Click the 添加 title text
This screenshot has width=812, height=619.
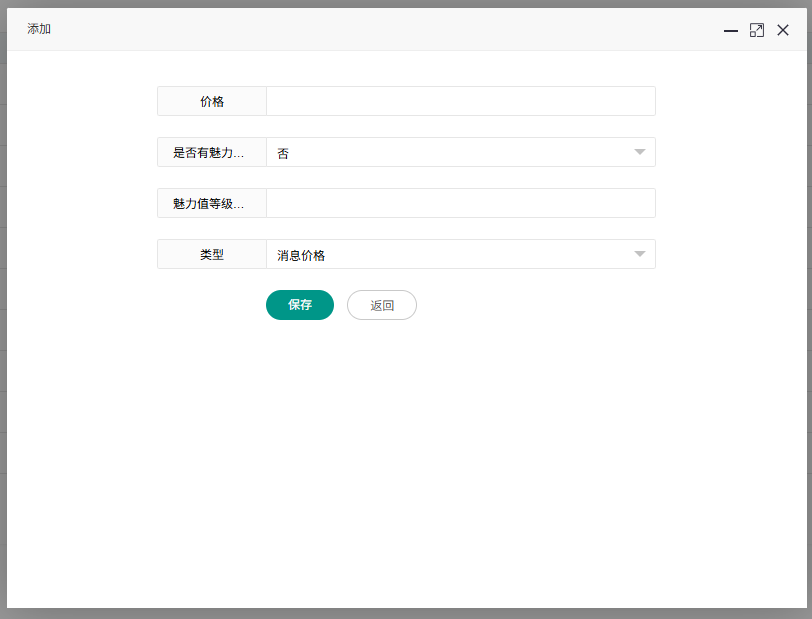pyautogui.click(x=39, y=30)
